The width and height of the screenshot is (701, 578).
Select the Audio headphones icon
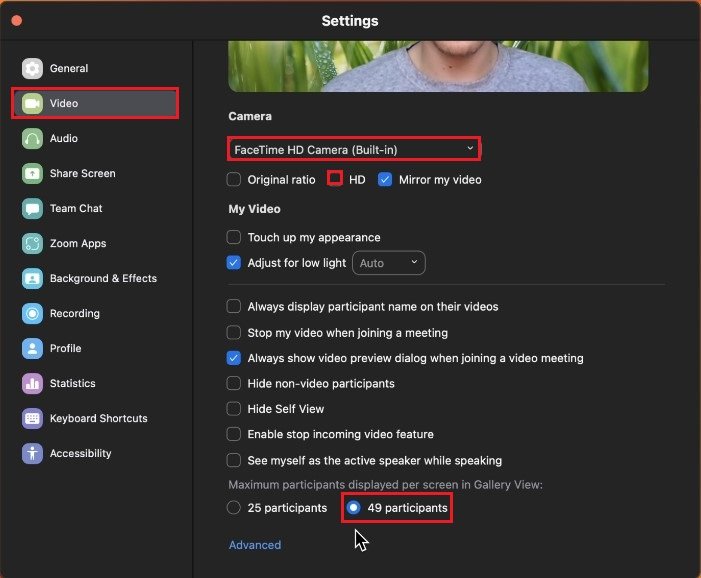pos(32,139)
